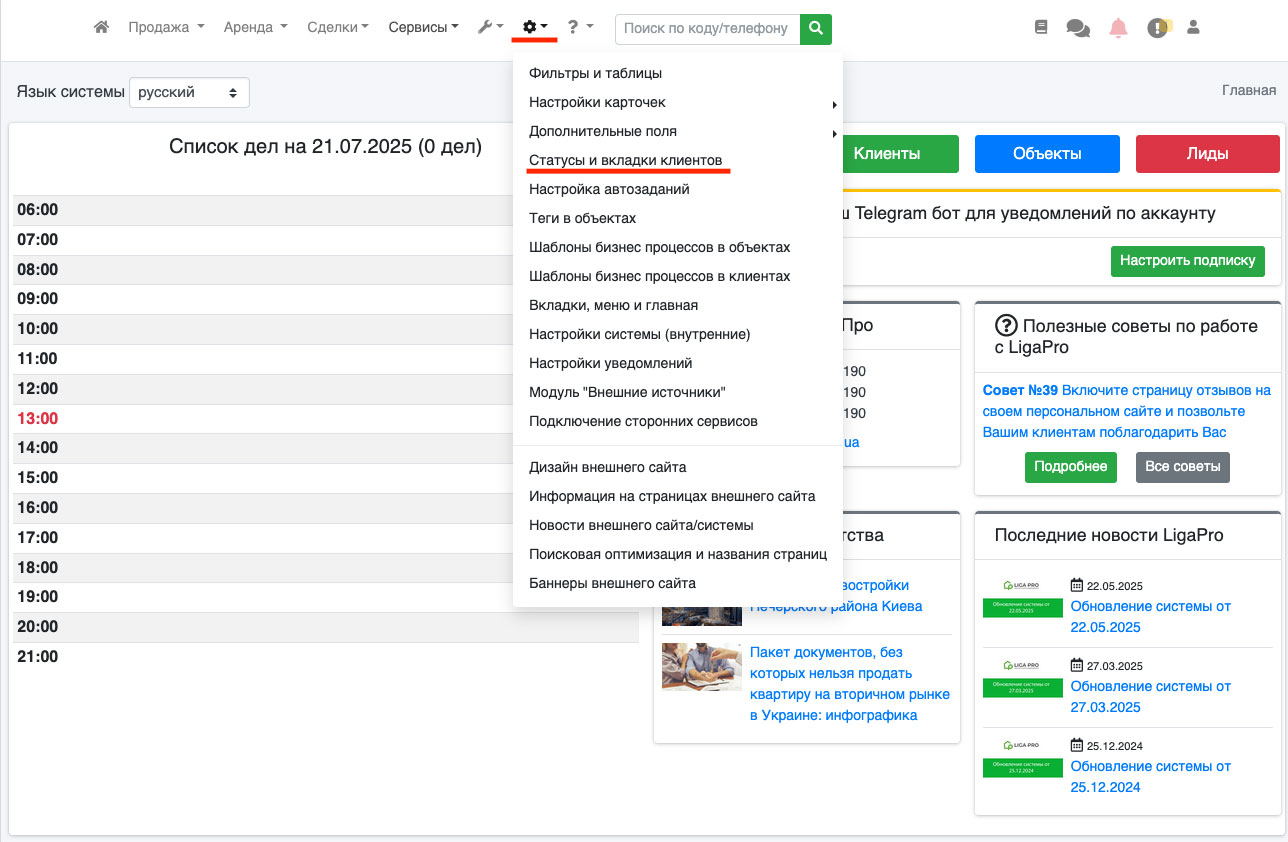Click the notification bell icon
Image resolution: width=1288 pixels, height=842 pixels.
click(x=1118, y=28)
